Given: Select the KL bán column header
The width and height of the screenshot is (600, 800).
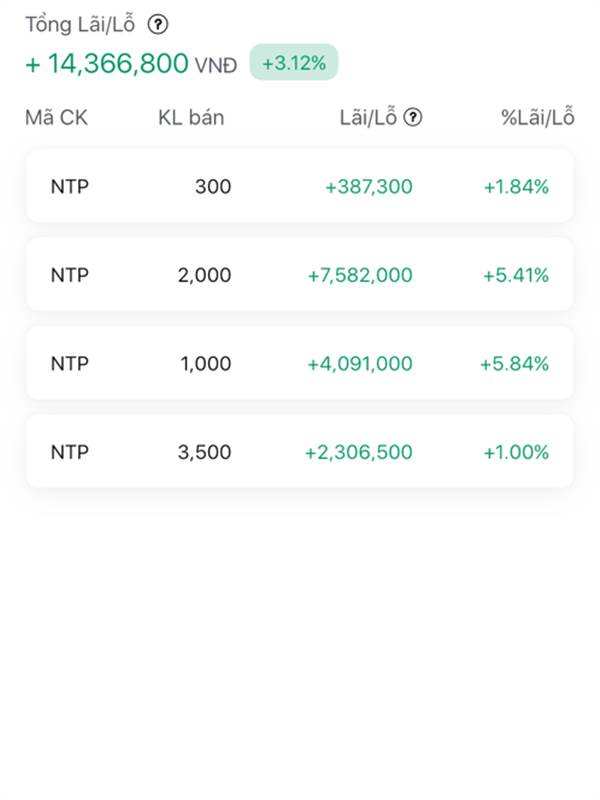Looking at the screenshot, I should tap(191, 118).
